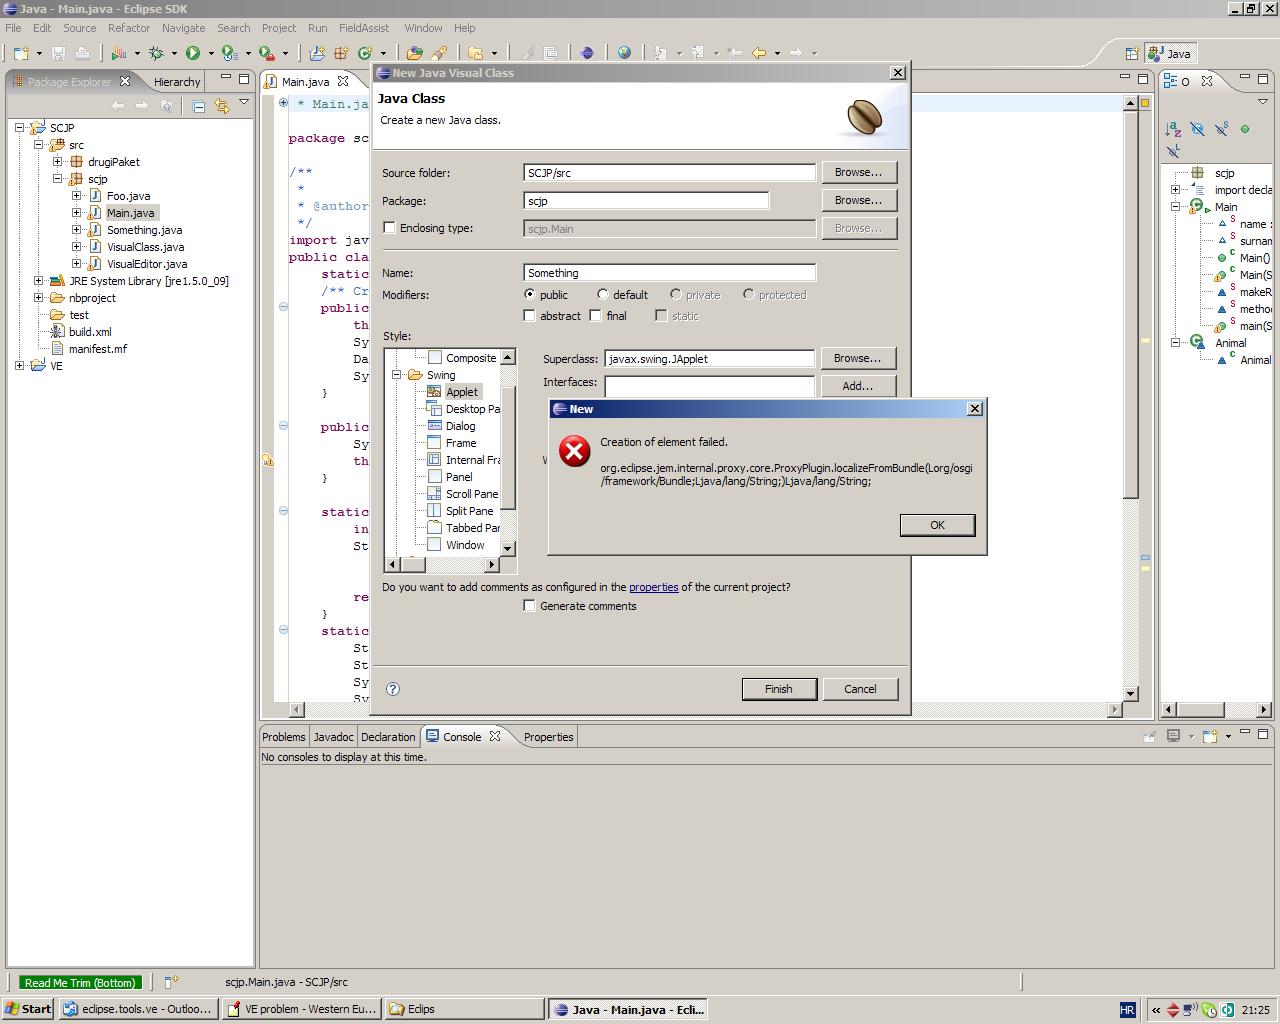Click the VE problem taskbar window button
The image size is (1280, 1024).
tap(301, 1009)
